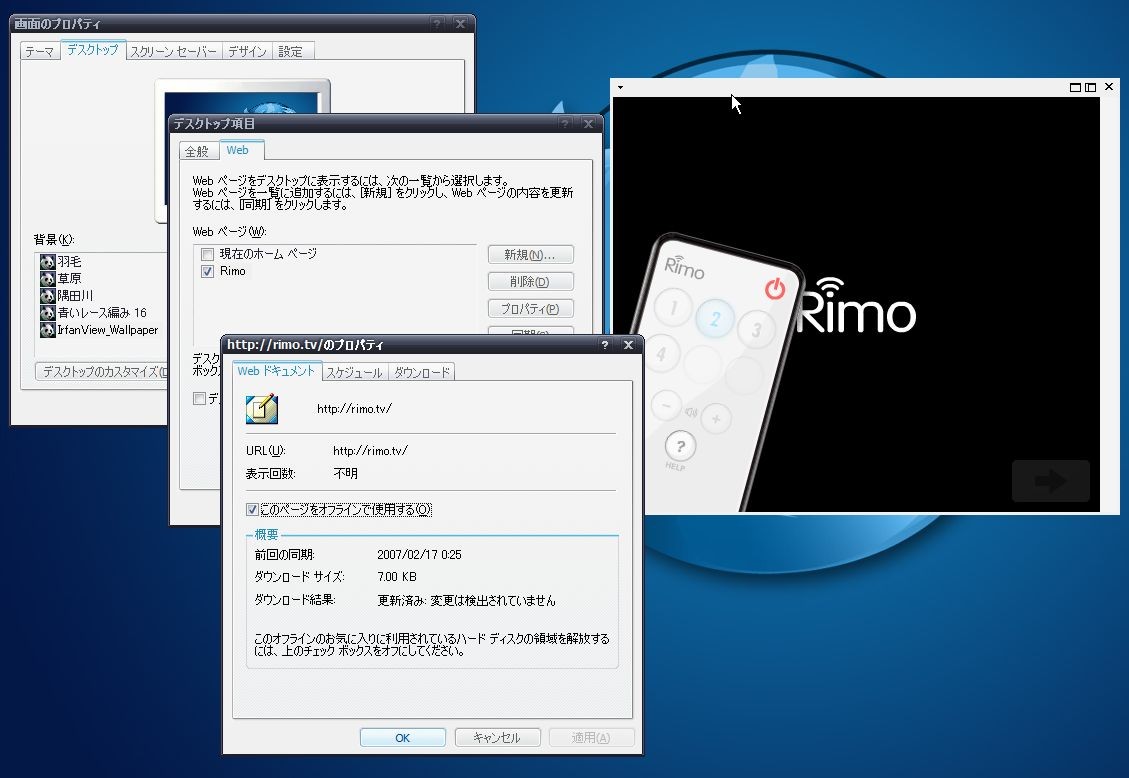Select the デスクトップ tab in 画面のプロパティ
This screenshot has width=1129, height=778.
[93, 50]
